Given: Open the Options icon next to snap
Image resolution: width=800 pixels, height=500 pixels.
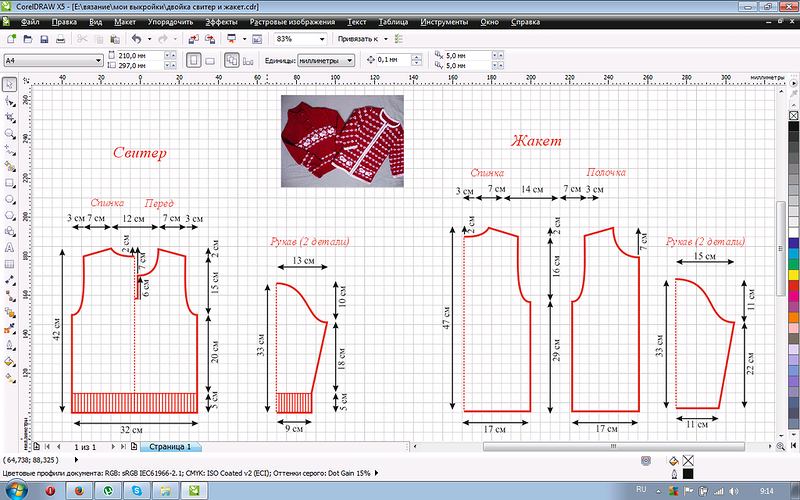Looking at the screenshot, I should click(399, 39).
